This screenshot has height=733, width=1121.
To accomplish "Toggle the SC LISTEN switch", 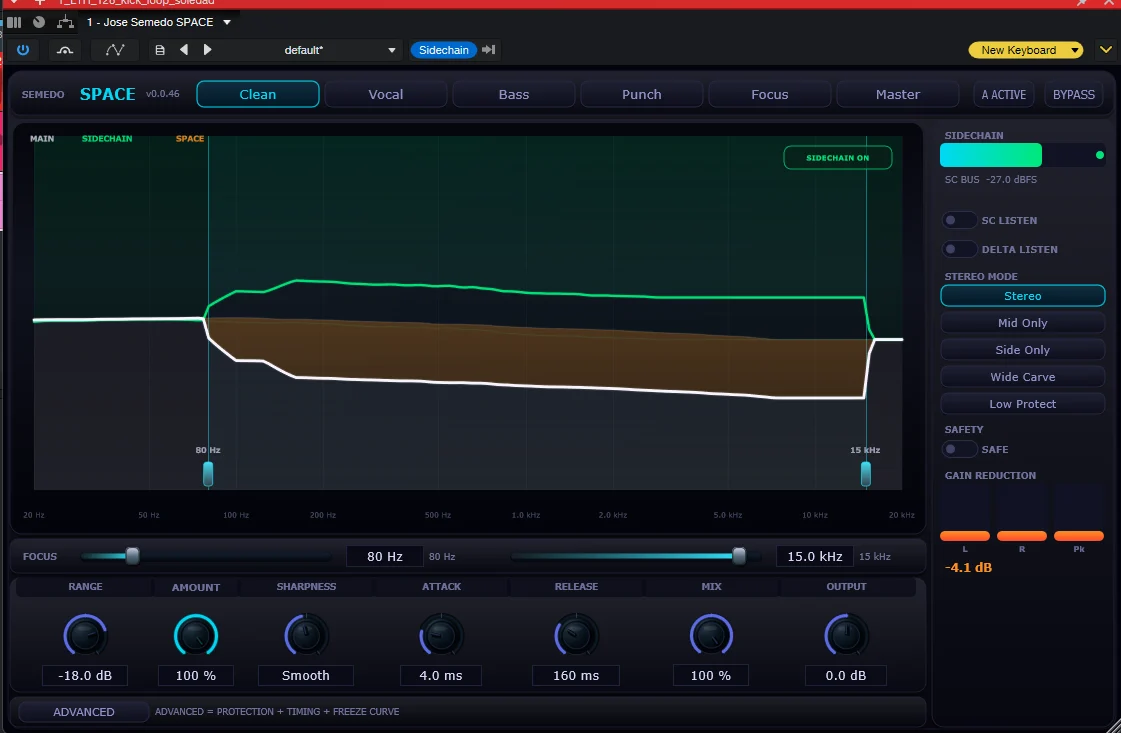I will click(x=959, y=220).
